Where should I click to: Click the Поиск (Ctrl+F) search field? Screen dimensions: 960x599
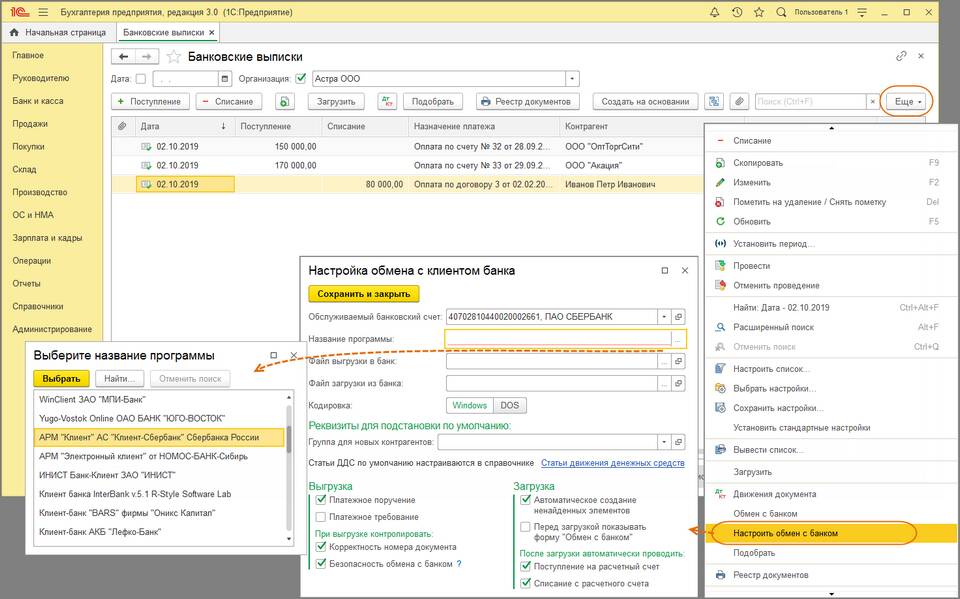[811, 102]
